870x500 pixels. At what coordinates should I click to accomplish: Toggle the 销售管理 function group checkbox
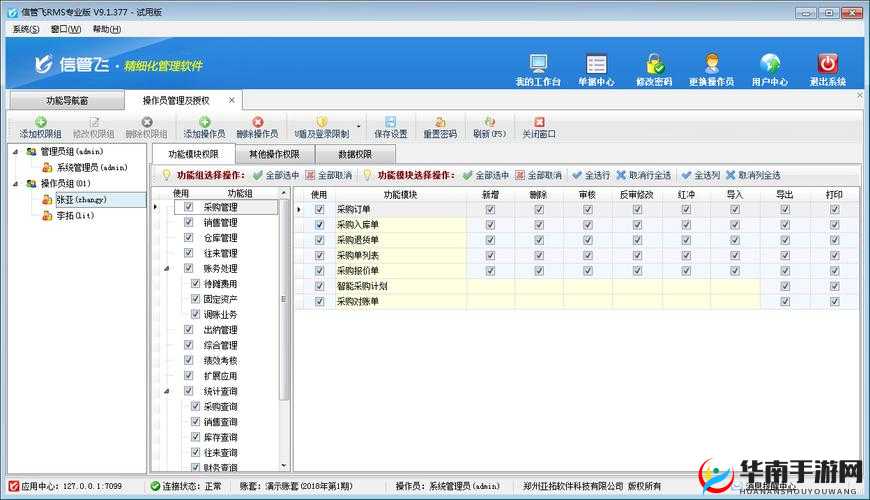click(x=189, y=223)
